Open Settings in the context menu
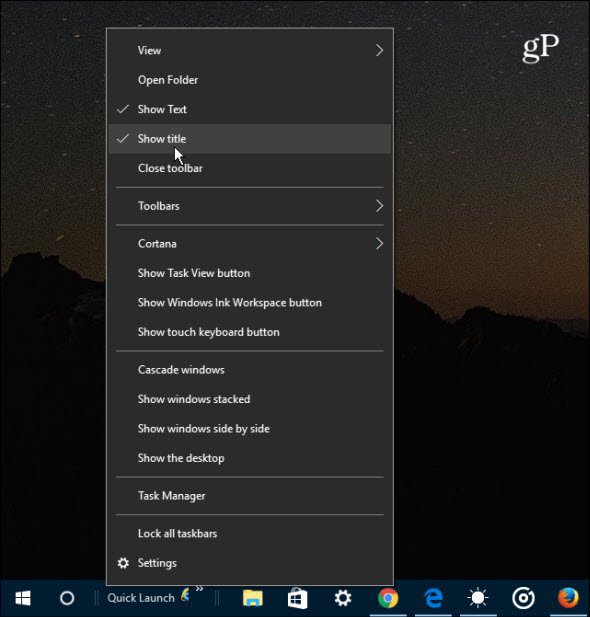590x617 pixels. pyautogui.click(x=250, y=563)
